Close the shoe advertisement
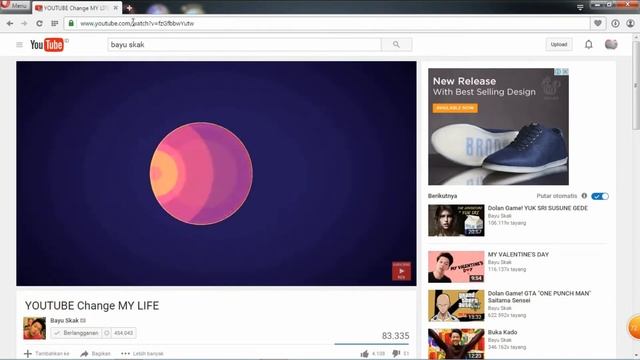Viewport: 640px width, 360px height. point(565,71)
